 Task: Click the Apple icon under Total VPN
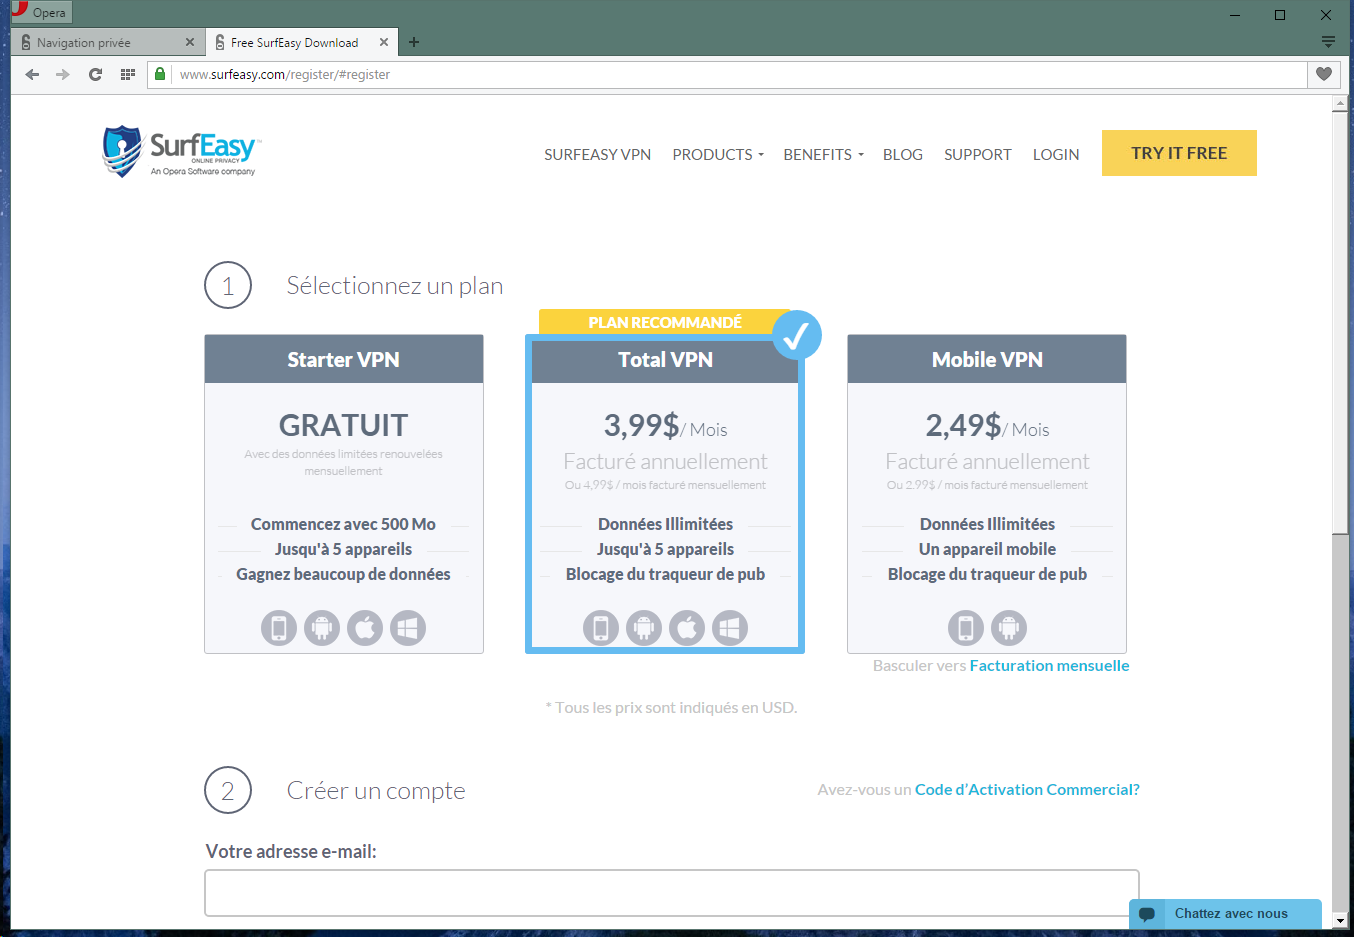click(687, 628)
